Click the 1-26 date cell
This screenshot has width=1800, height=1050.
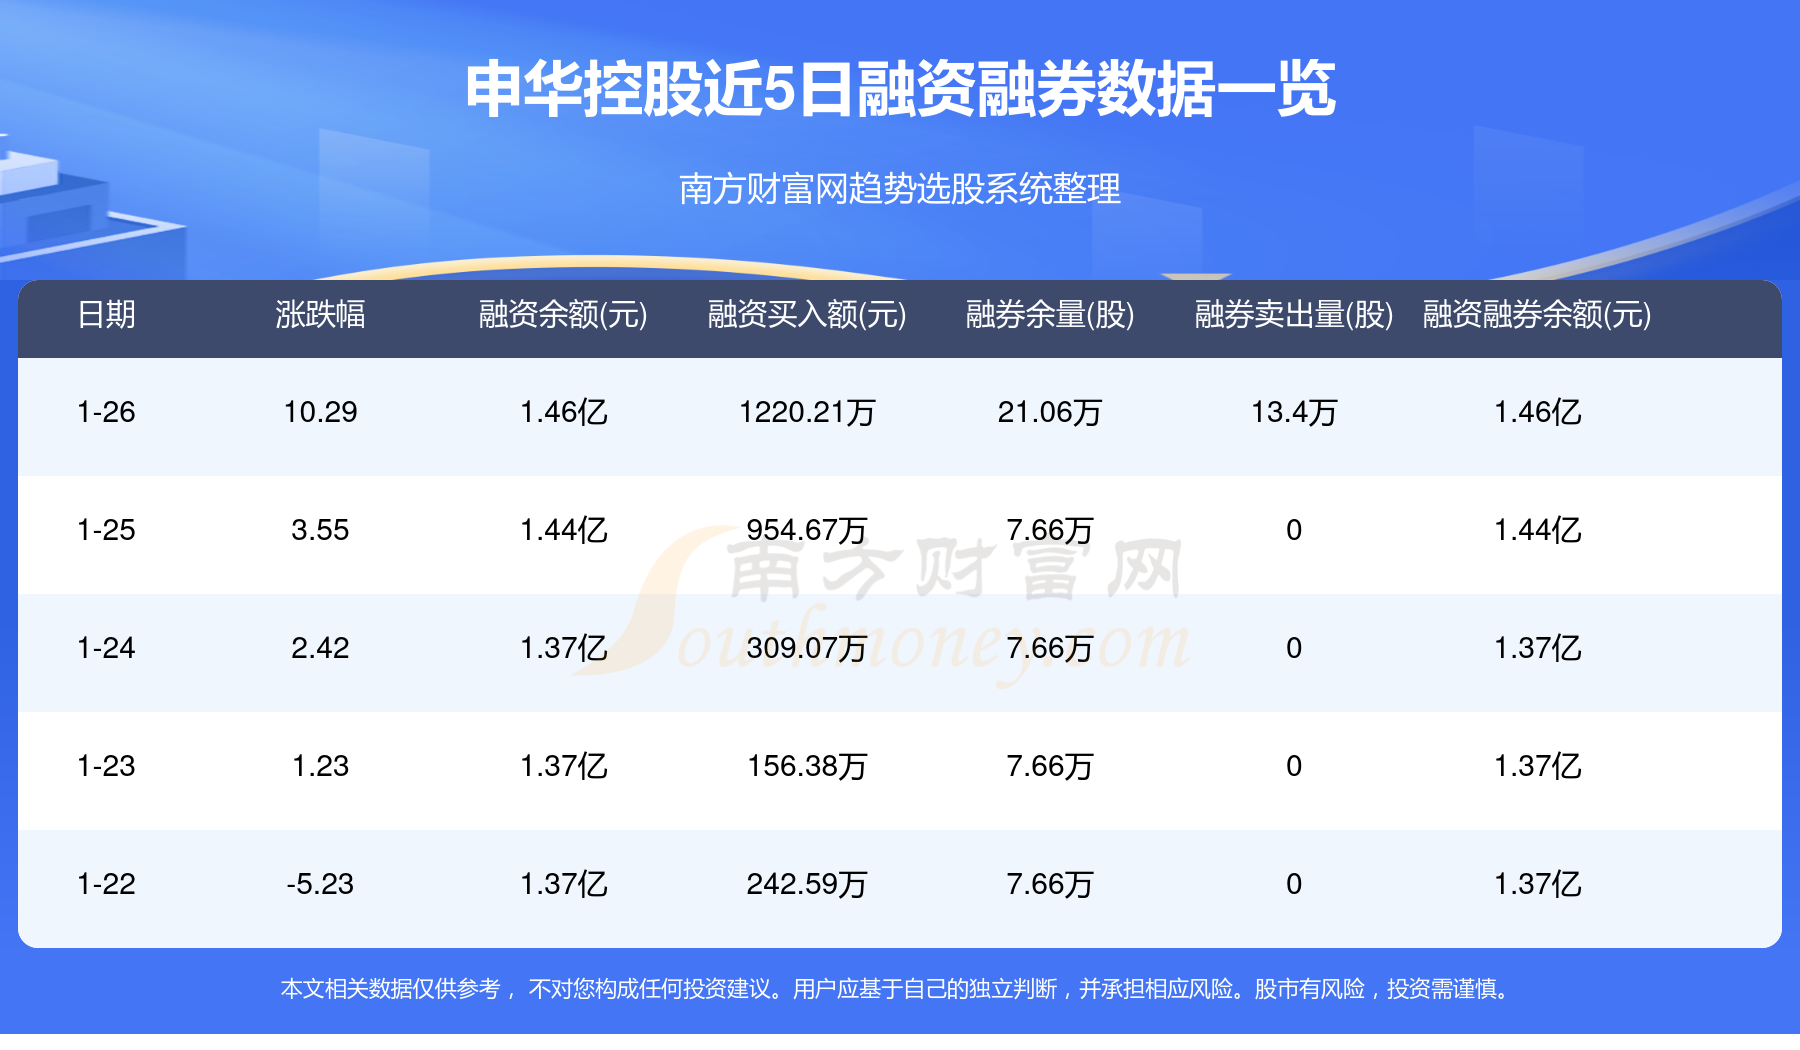[106, 412]
